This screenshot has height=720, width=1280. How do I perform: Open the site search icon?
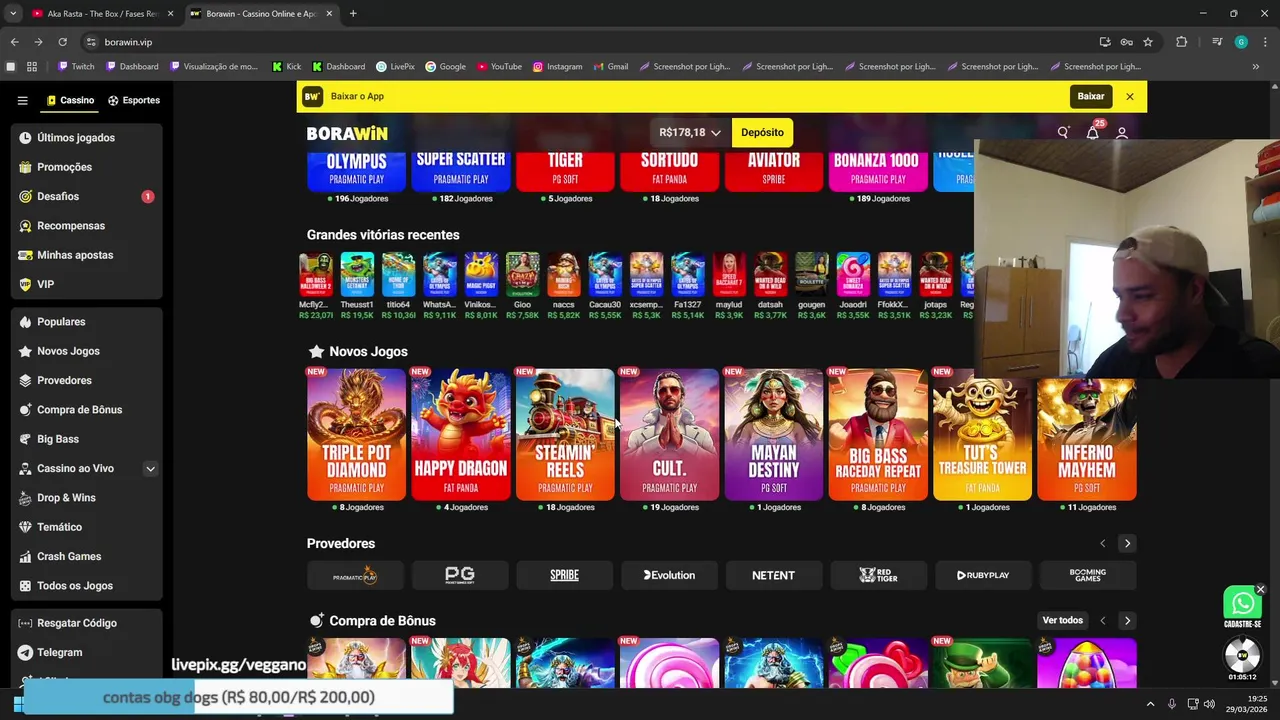1063,132
